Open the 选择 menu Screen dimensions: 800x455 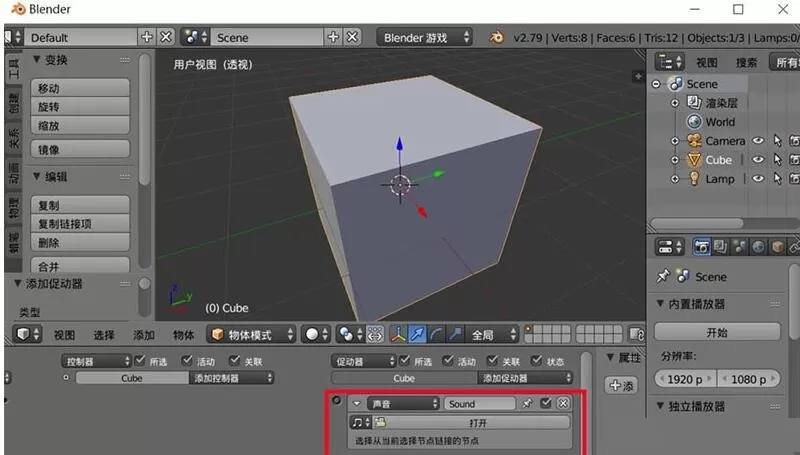[x=104, y=335]
